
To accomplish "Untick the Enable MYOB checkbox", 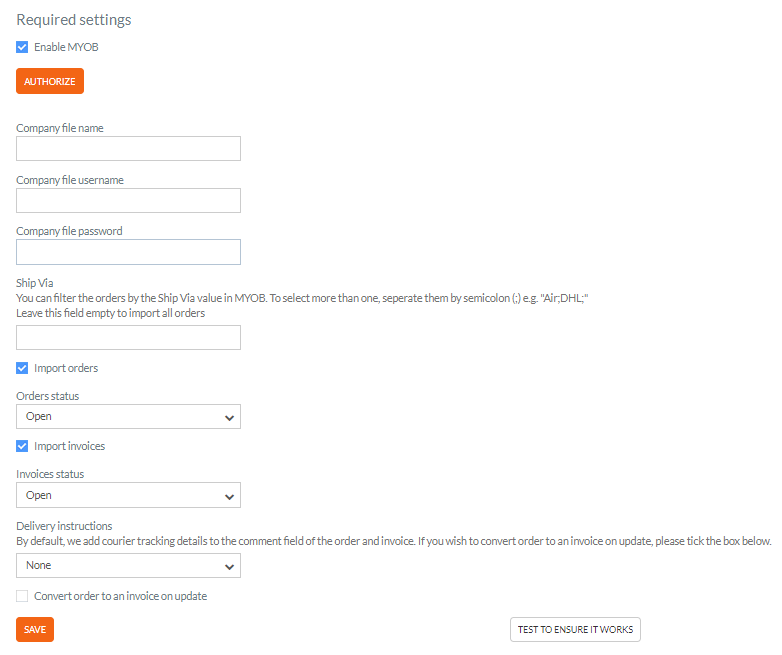I will pyautogui.click(x=22, y=47).
